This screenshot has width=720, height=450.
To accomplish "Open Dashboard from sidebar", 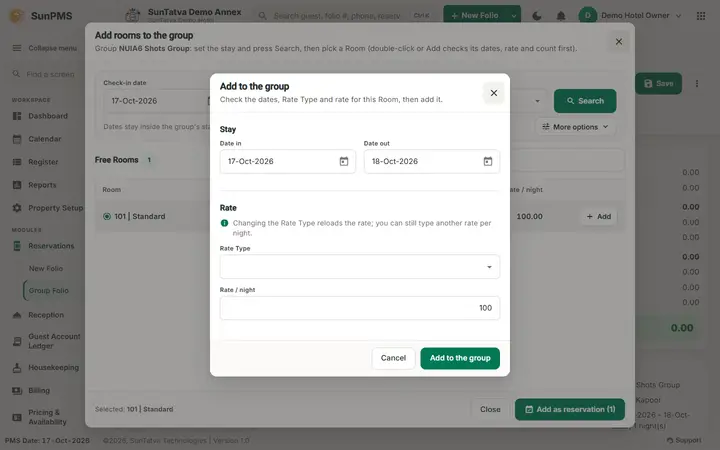I will click(47, 116).
